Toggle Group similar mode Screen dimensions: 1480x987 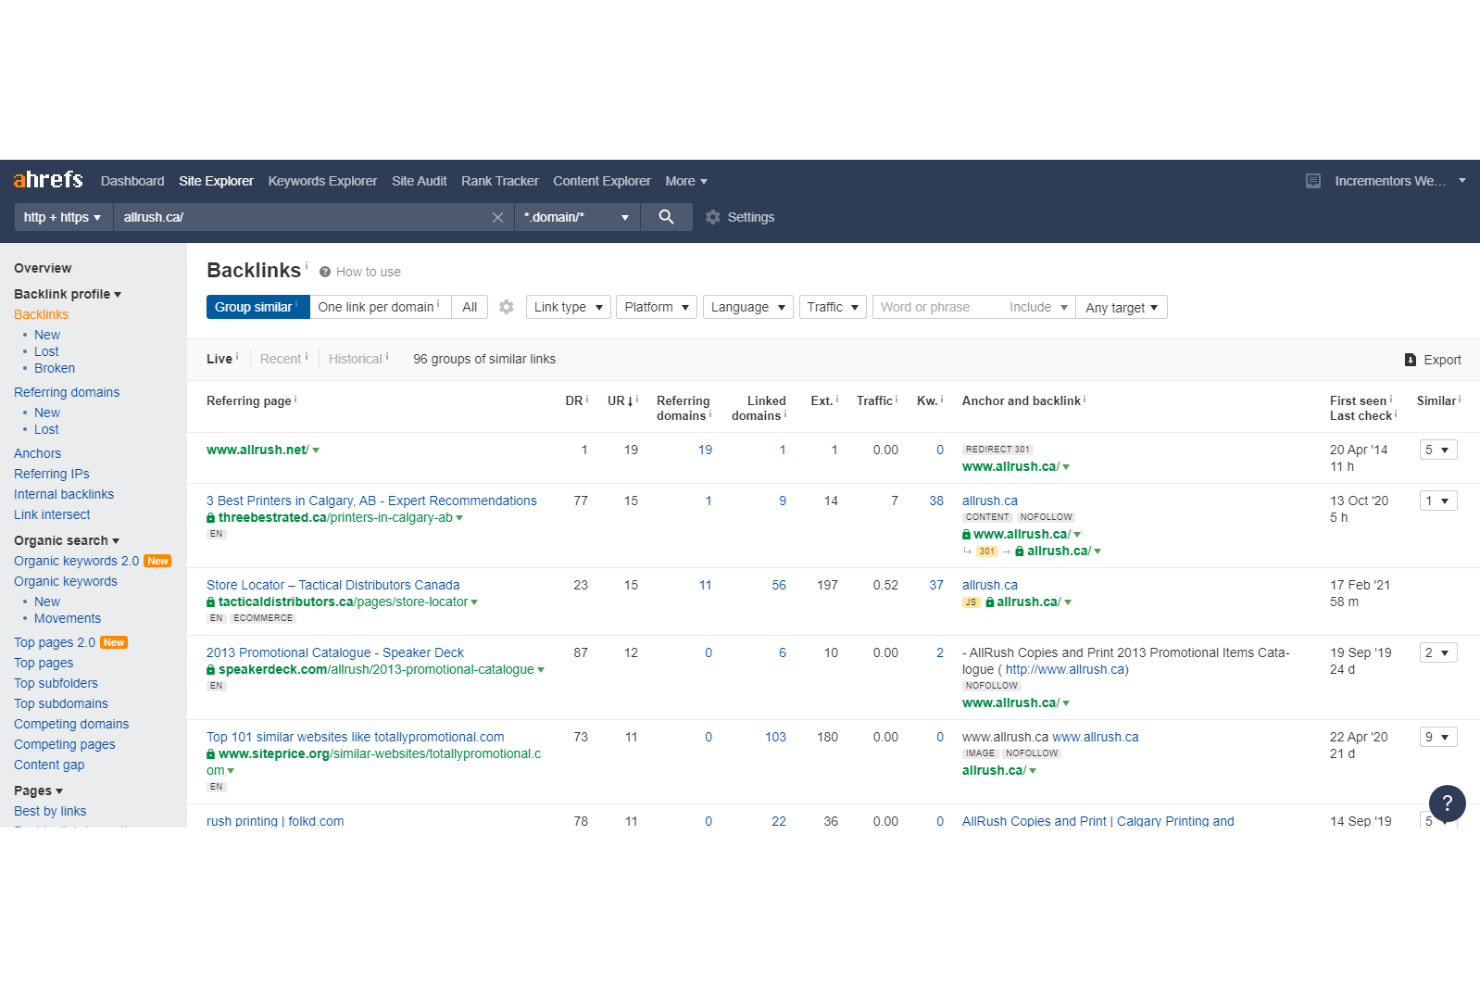point(258,307)
